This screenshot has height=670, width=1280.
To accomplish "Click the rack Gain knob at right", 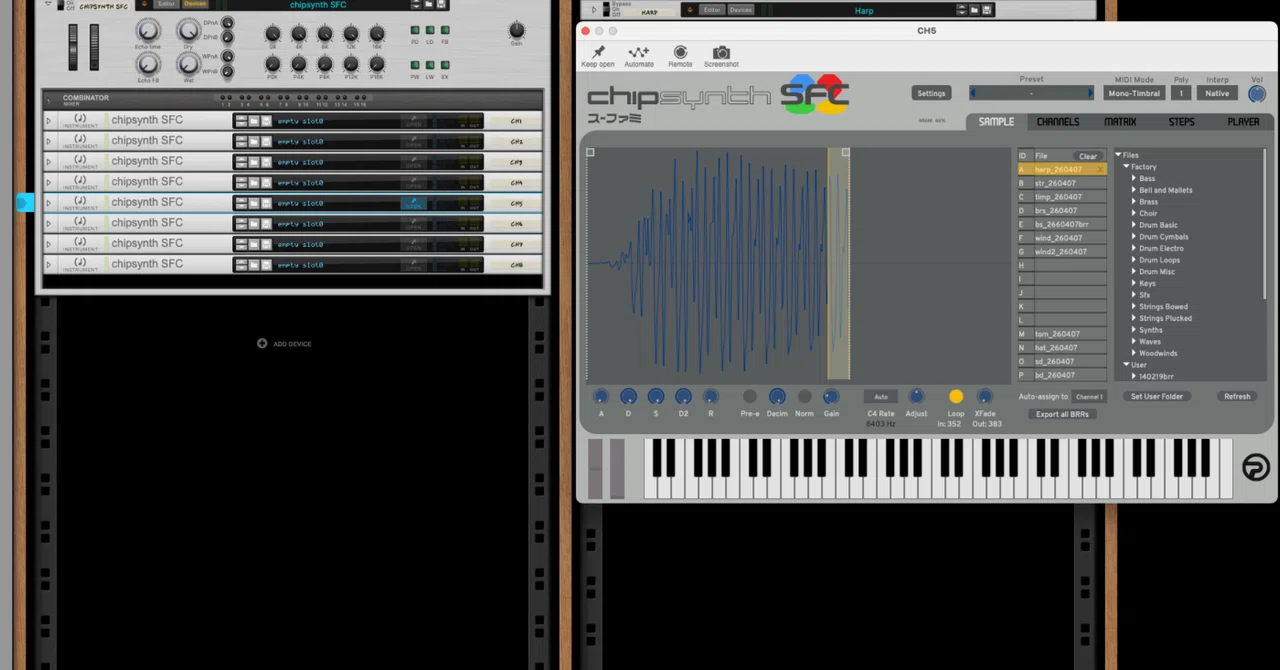I will 516,31.
